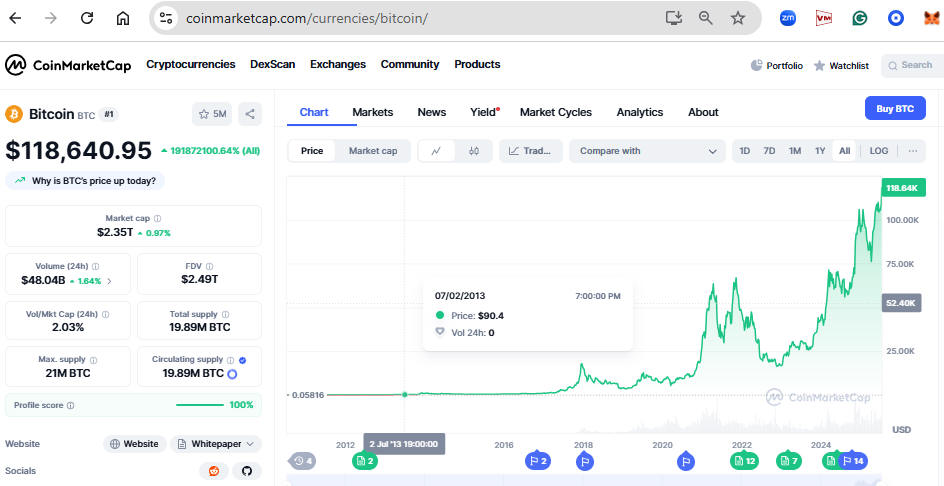Viewport: 944px width, 486px height.
Task: Expand Volume (24h) details chevron
Action: tap(109, 281)
